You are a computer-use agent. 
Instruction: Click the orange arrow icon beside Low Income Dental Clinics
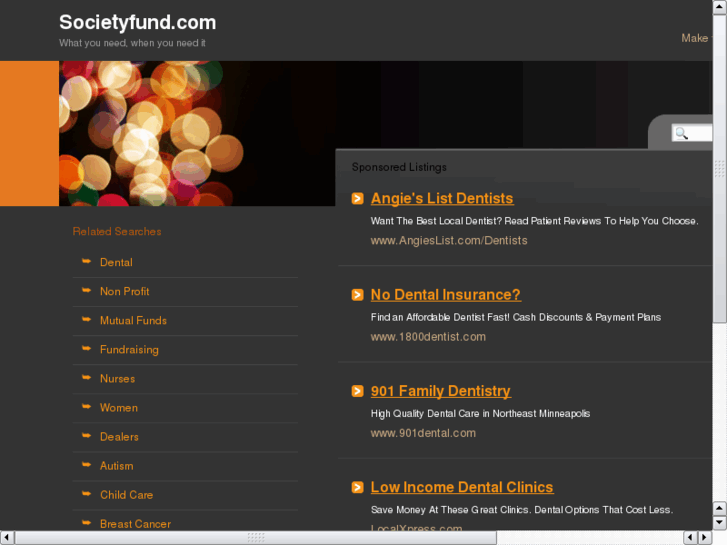[357, 487]
